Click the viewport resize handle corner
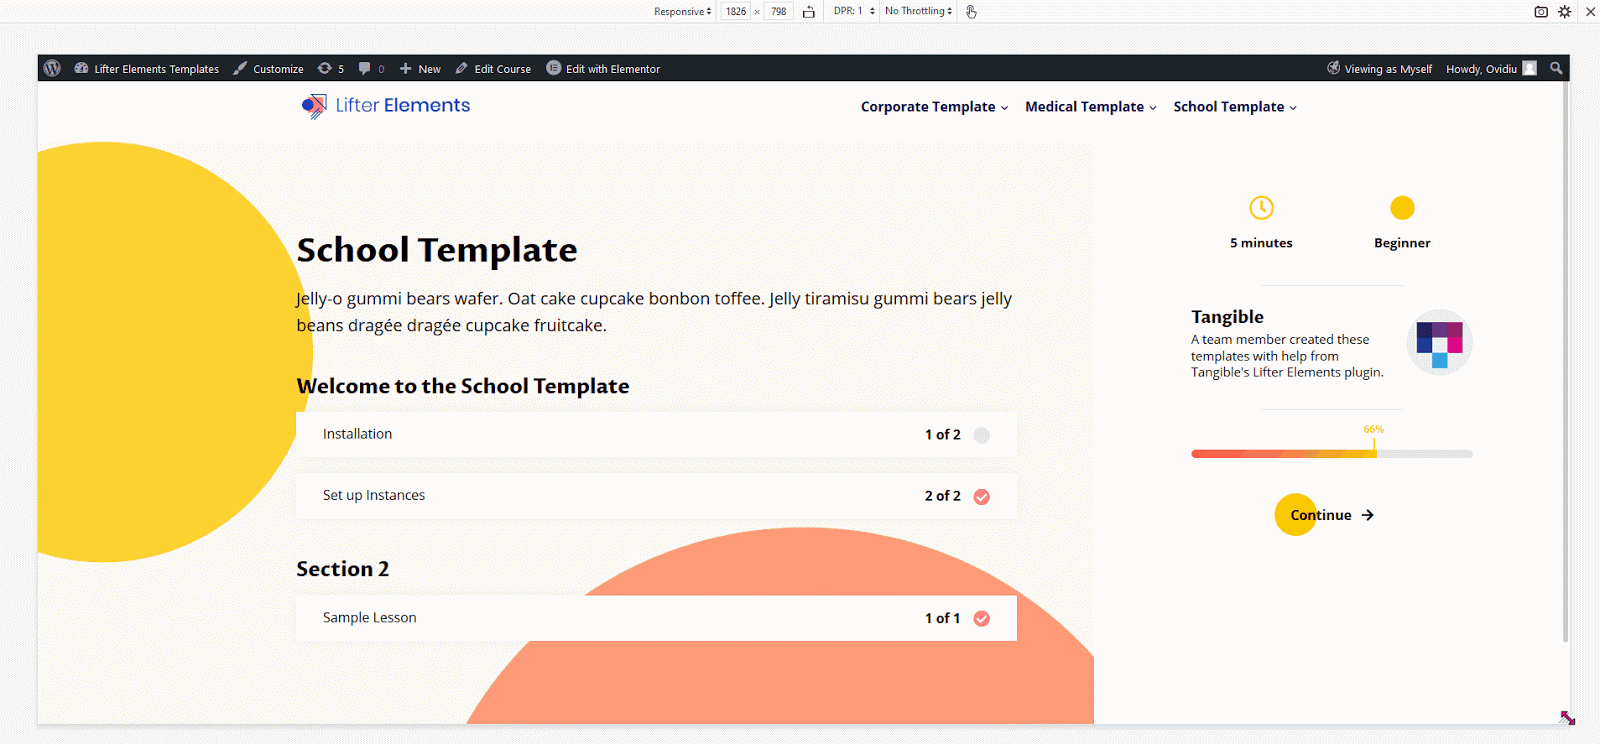Screen dimensions: 1600x744 pos(1567,718)
